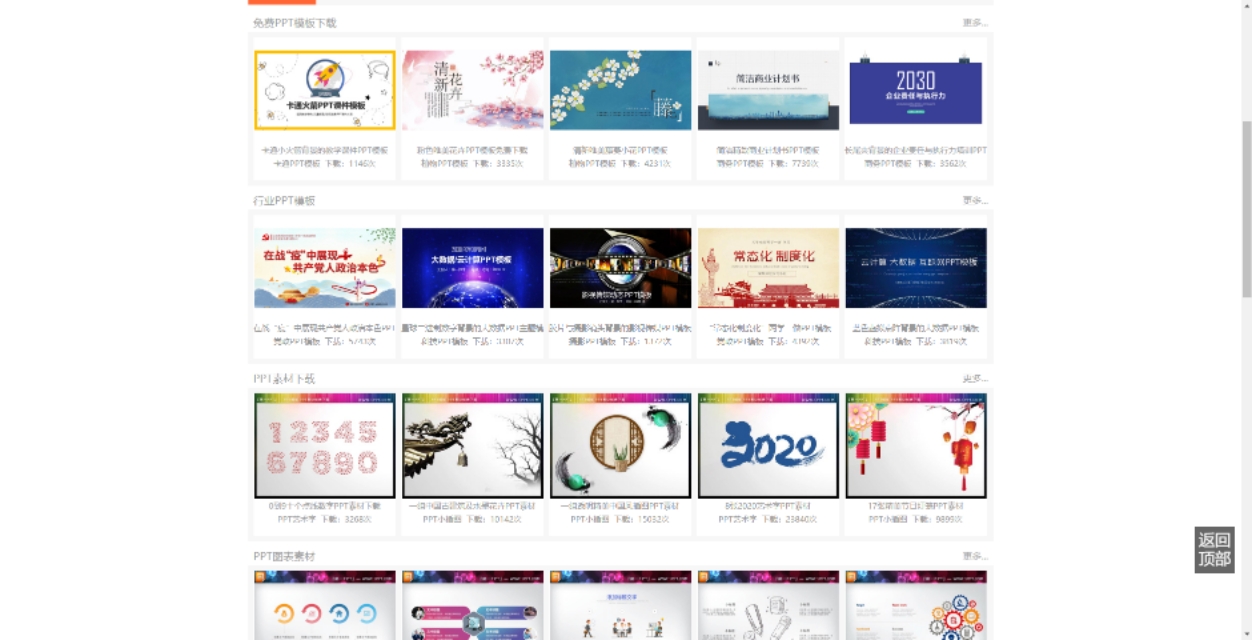Click the pink flower template title link

[x=473, y=150]
